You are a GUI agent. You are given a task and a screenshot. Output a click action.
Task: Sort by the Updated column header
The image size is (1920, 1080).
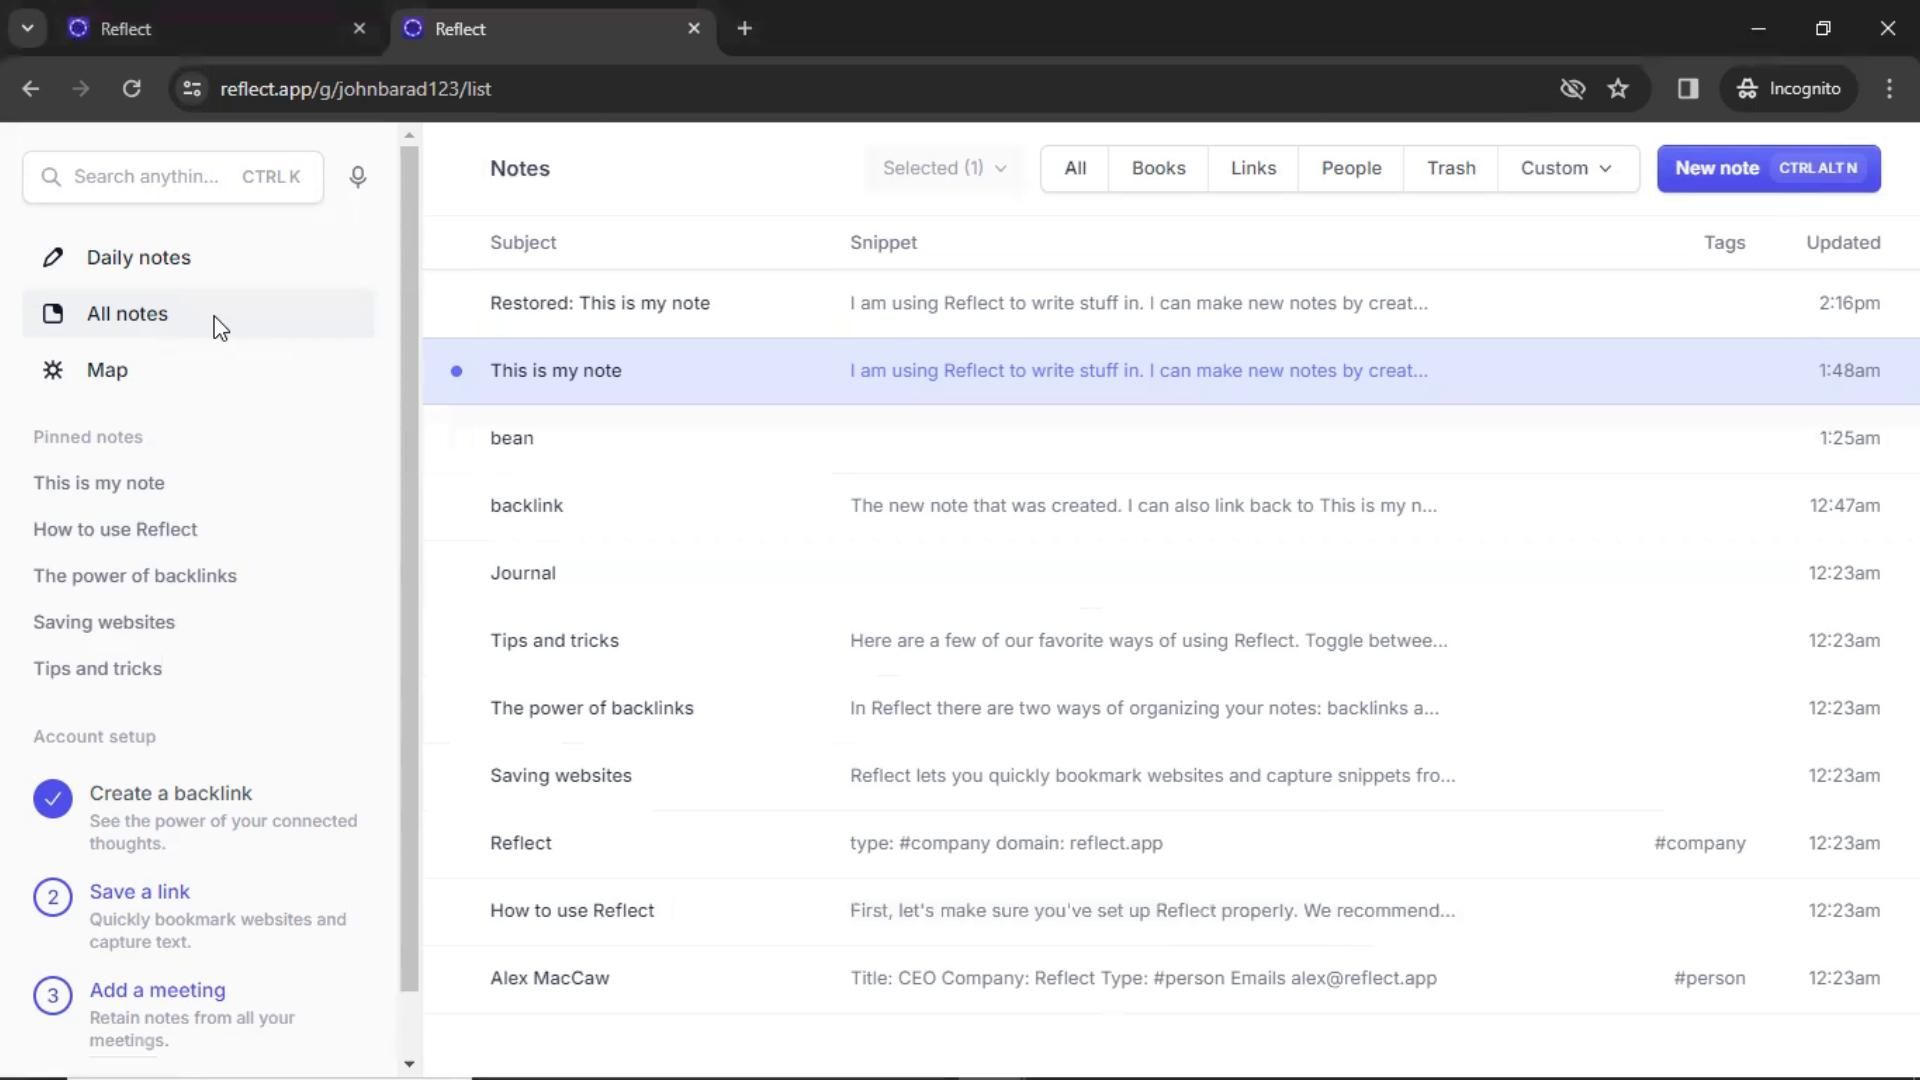point(1843,243)
